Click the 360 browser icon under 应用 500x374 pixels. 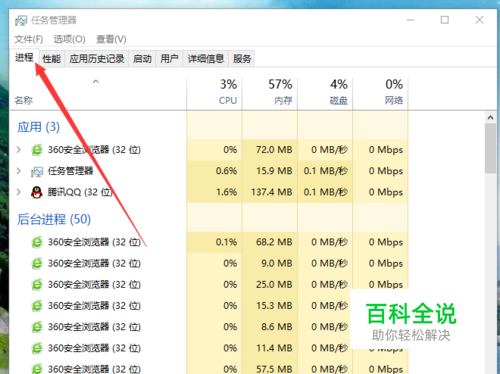(x=37, y=150)
